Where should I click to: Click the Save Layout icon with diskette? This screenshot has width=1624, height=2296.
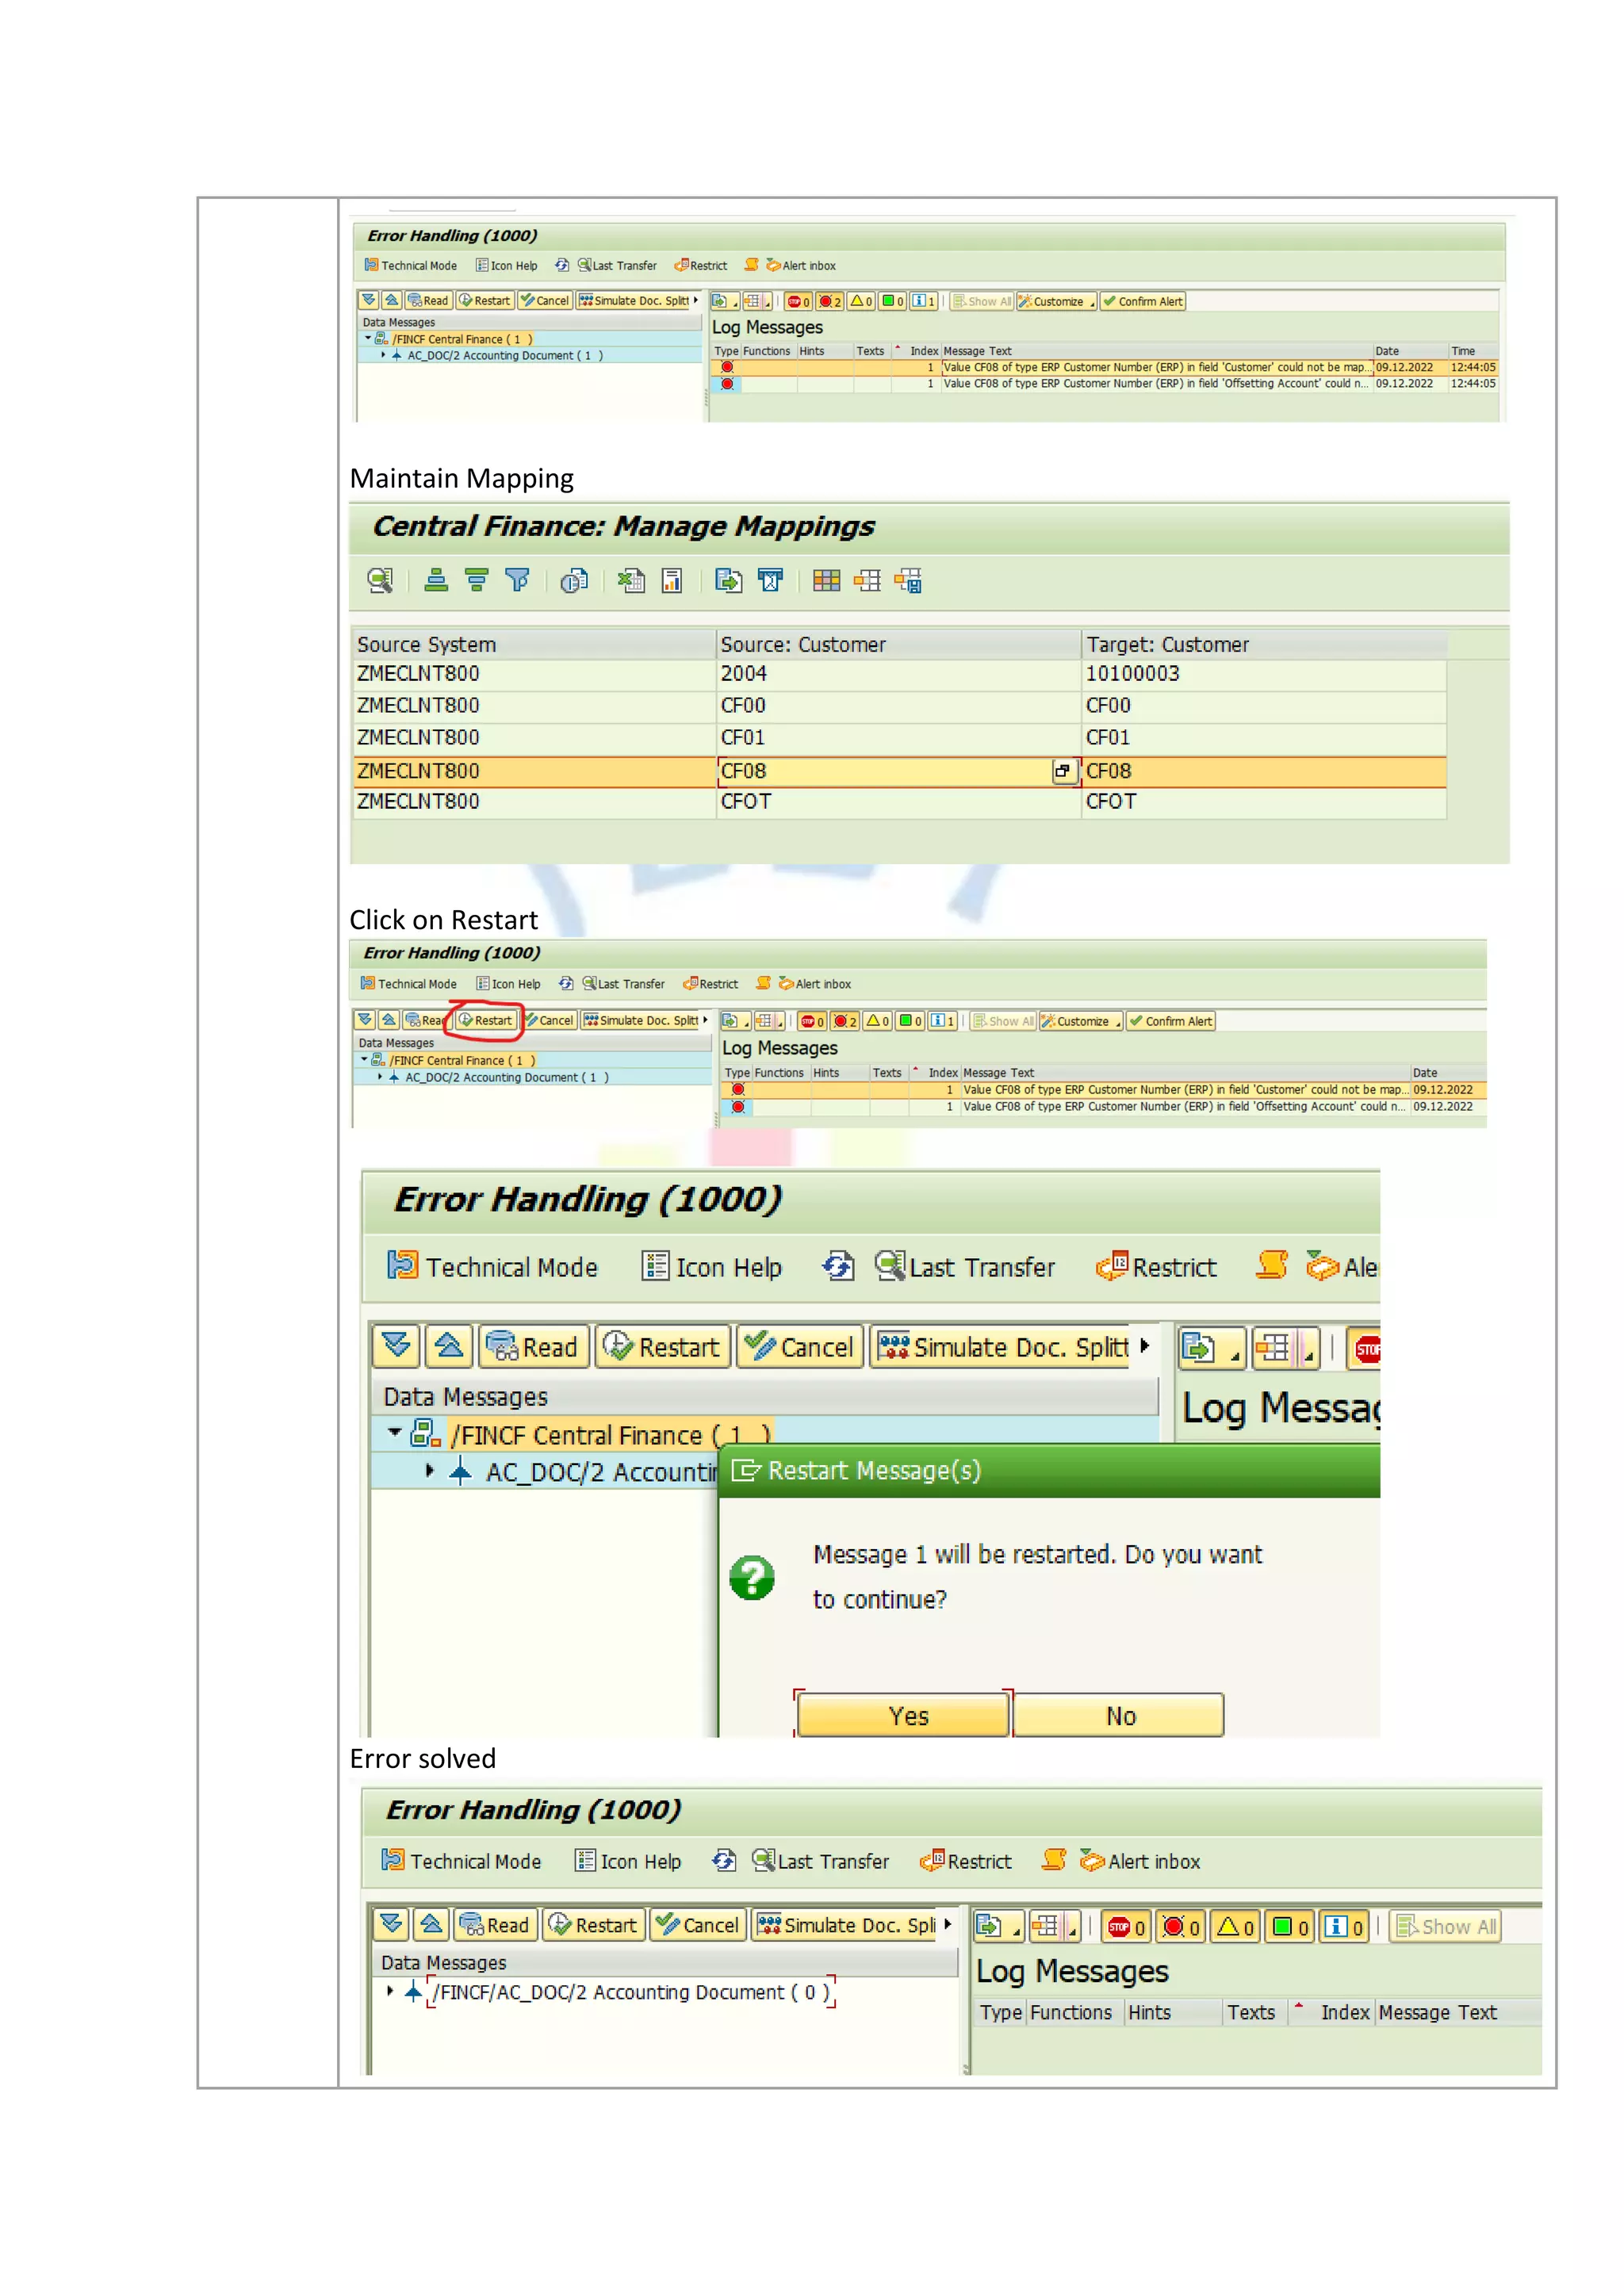coord(908,580)
